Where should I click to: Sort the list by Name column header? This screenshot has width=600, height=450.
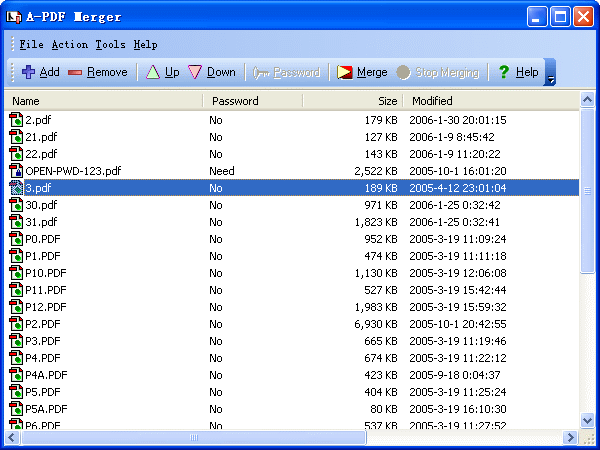(104, 101)
